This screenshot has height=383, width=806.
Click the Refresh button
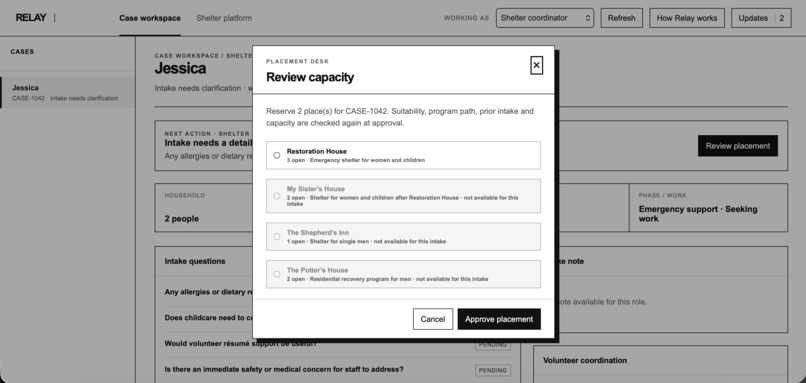(x=621, y=18)
